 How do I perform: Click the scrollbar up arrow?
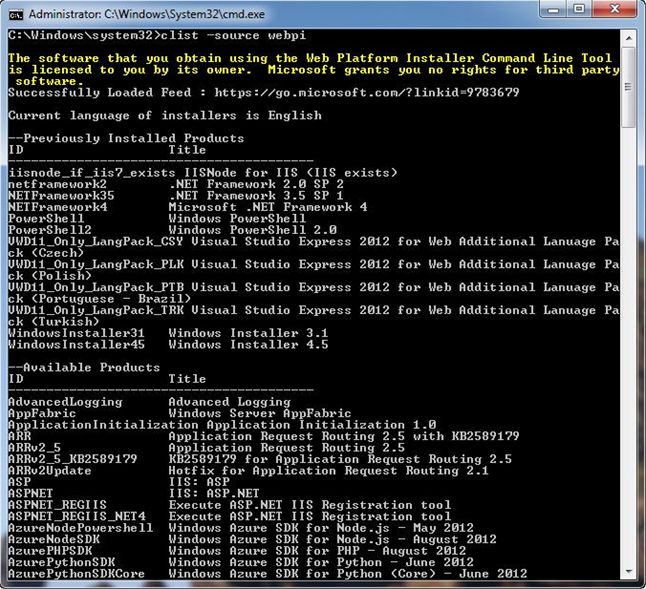click(x=629, y=37)
